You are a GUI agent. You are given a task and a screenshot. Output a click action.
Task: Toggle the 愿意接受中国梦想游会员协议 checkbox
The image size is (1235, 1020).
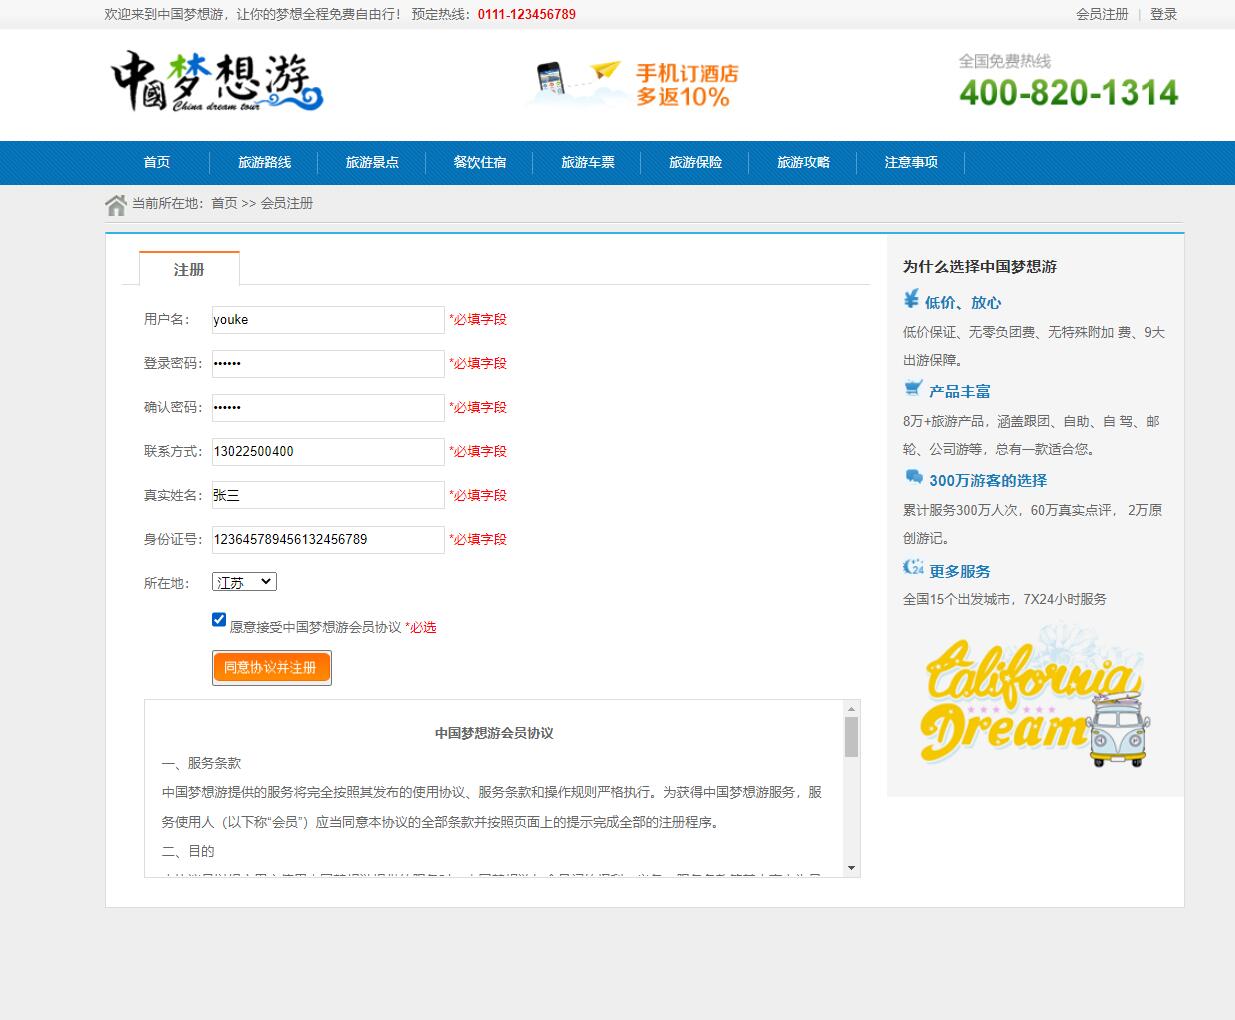pyautogui.click(x=219, y=619)
